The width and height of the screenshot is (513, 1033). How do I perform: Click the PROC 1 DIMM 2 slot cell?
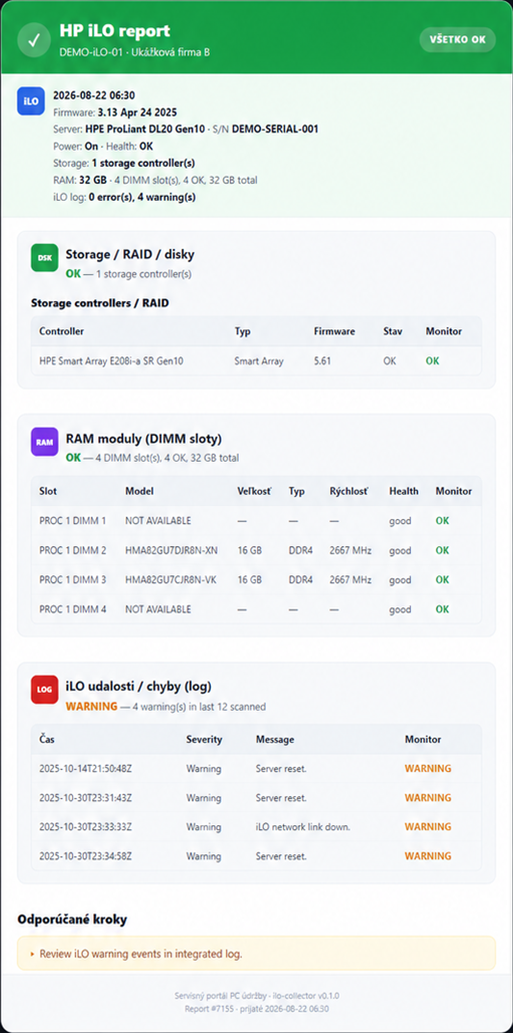pyautogui.click(x=72, y=551)
